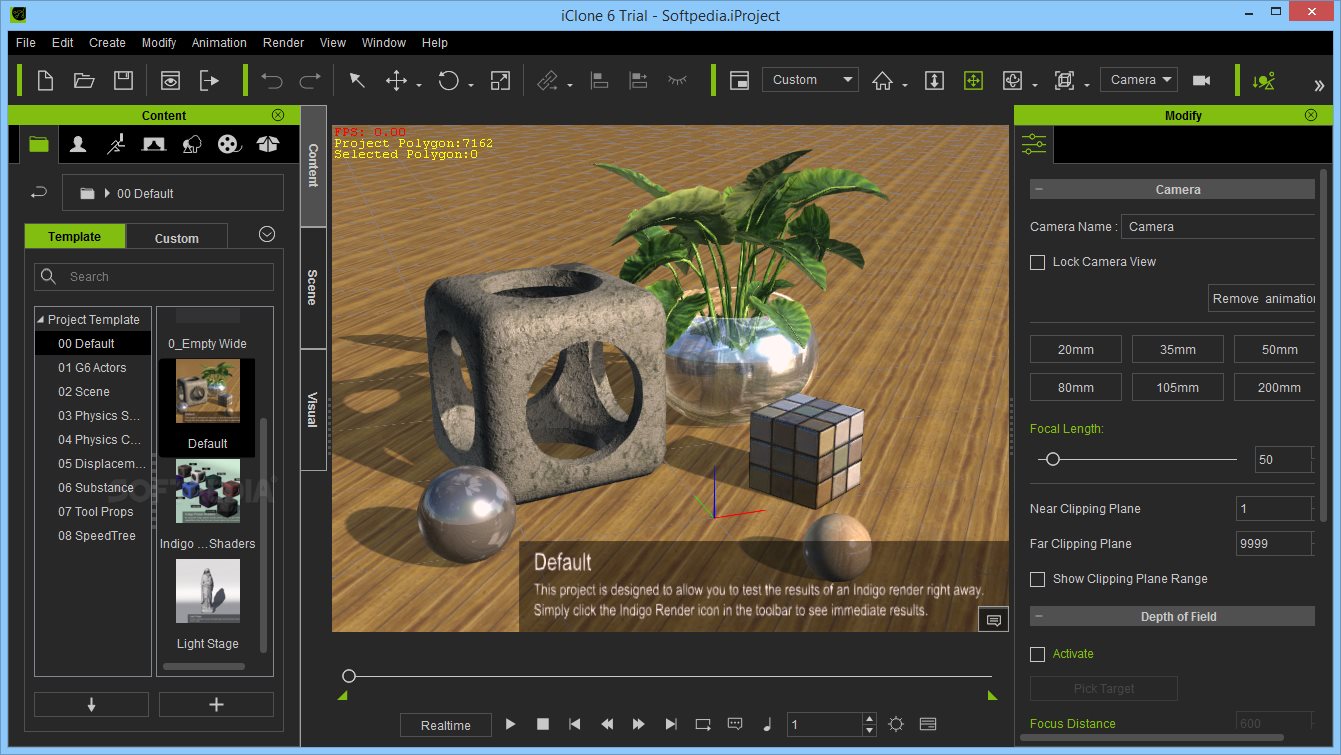Click the Search field in Content panel
This screenshot has height=755, width=1341.
[154, 277]
